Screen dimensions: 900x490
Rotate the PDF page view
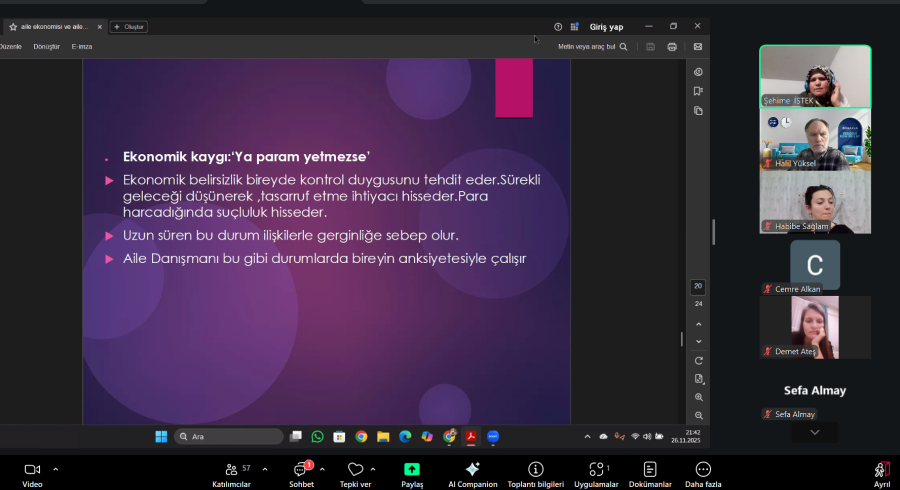[698, 360]
